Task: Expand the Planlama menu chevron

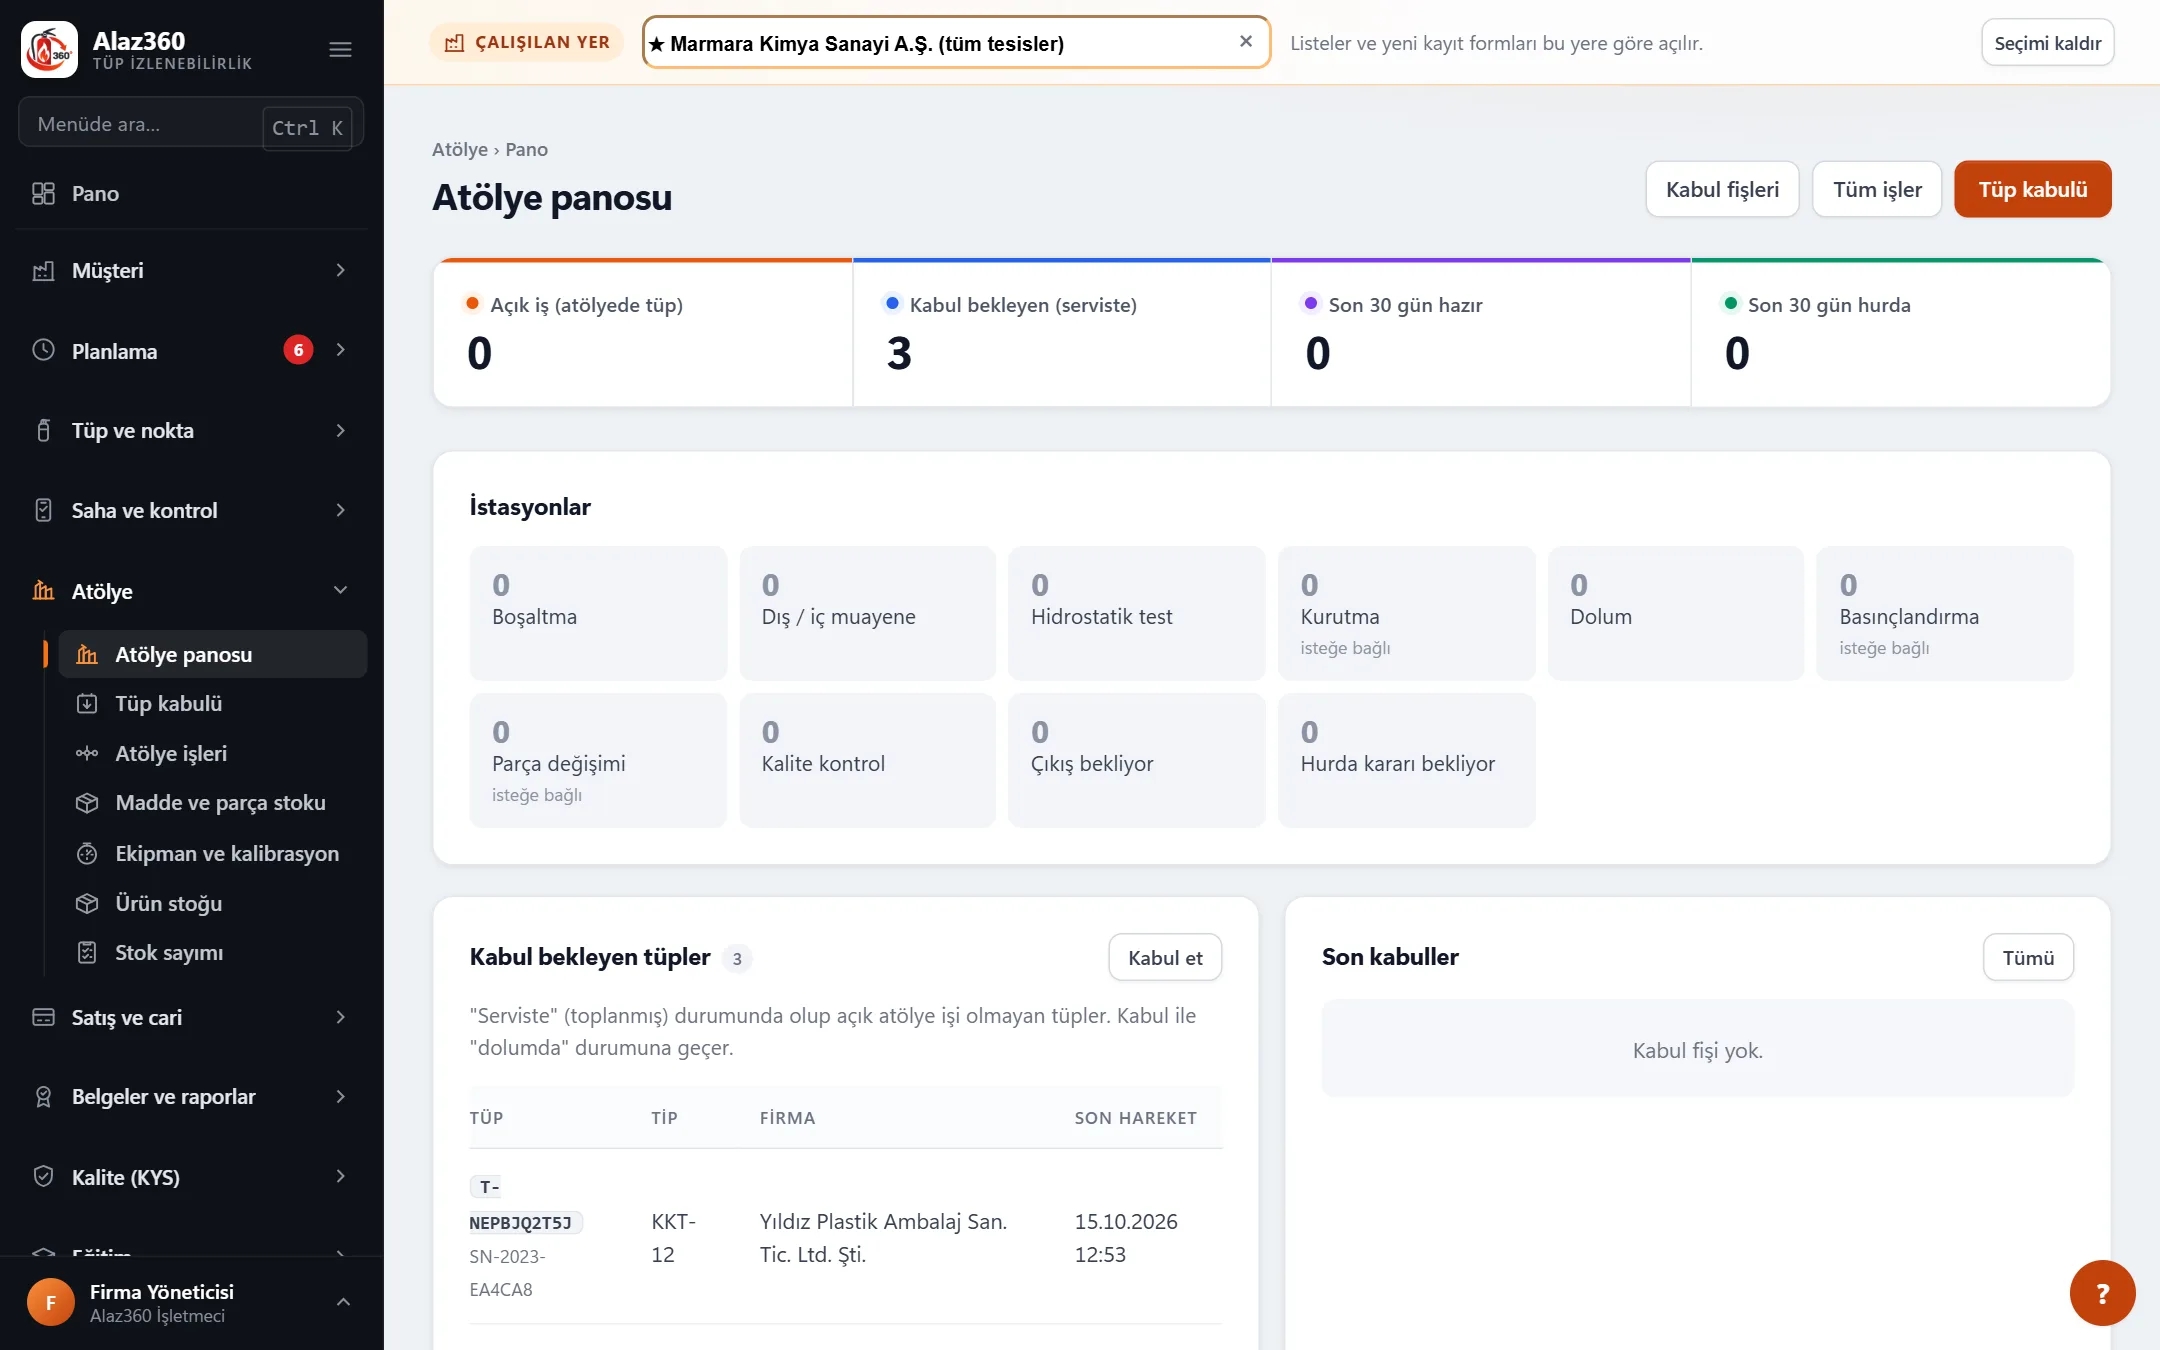Action: [x=341, y=350]
